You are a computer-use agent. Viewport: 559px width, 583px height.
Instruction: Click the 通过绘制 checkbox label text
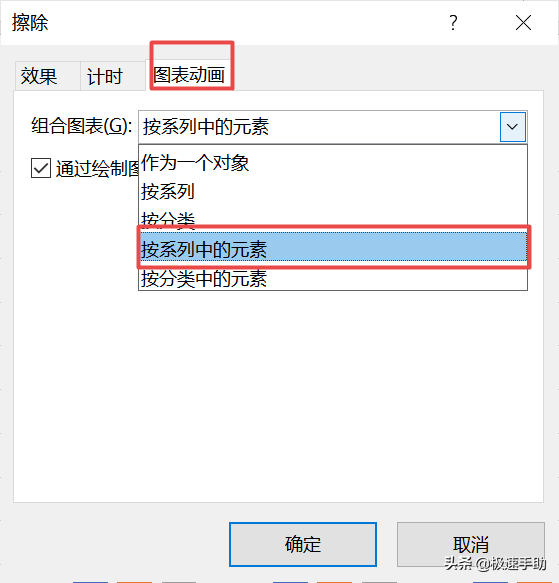(97, 168)
